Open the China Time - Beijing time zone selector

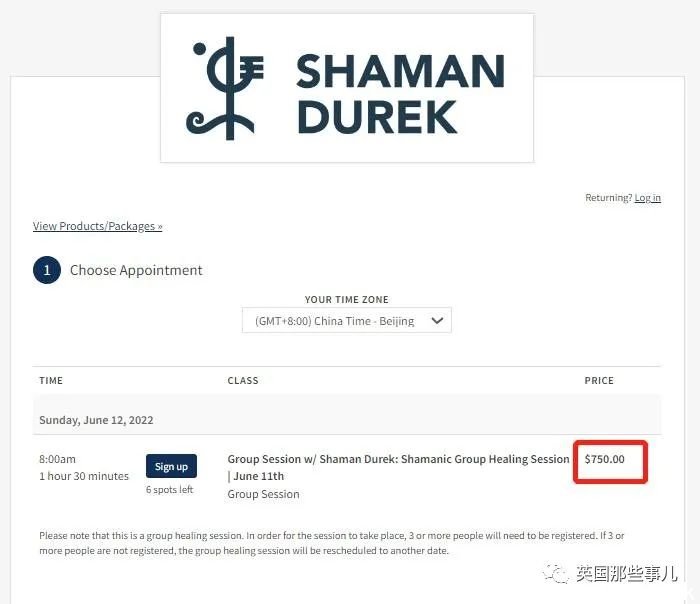tap(346, 320)
